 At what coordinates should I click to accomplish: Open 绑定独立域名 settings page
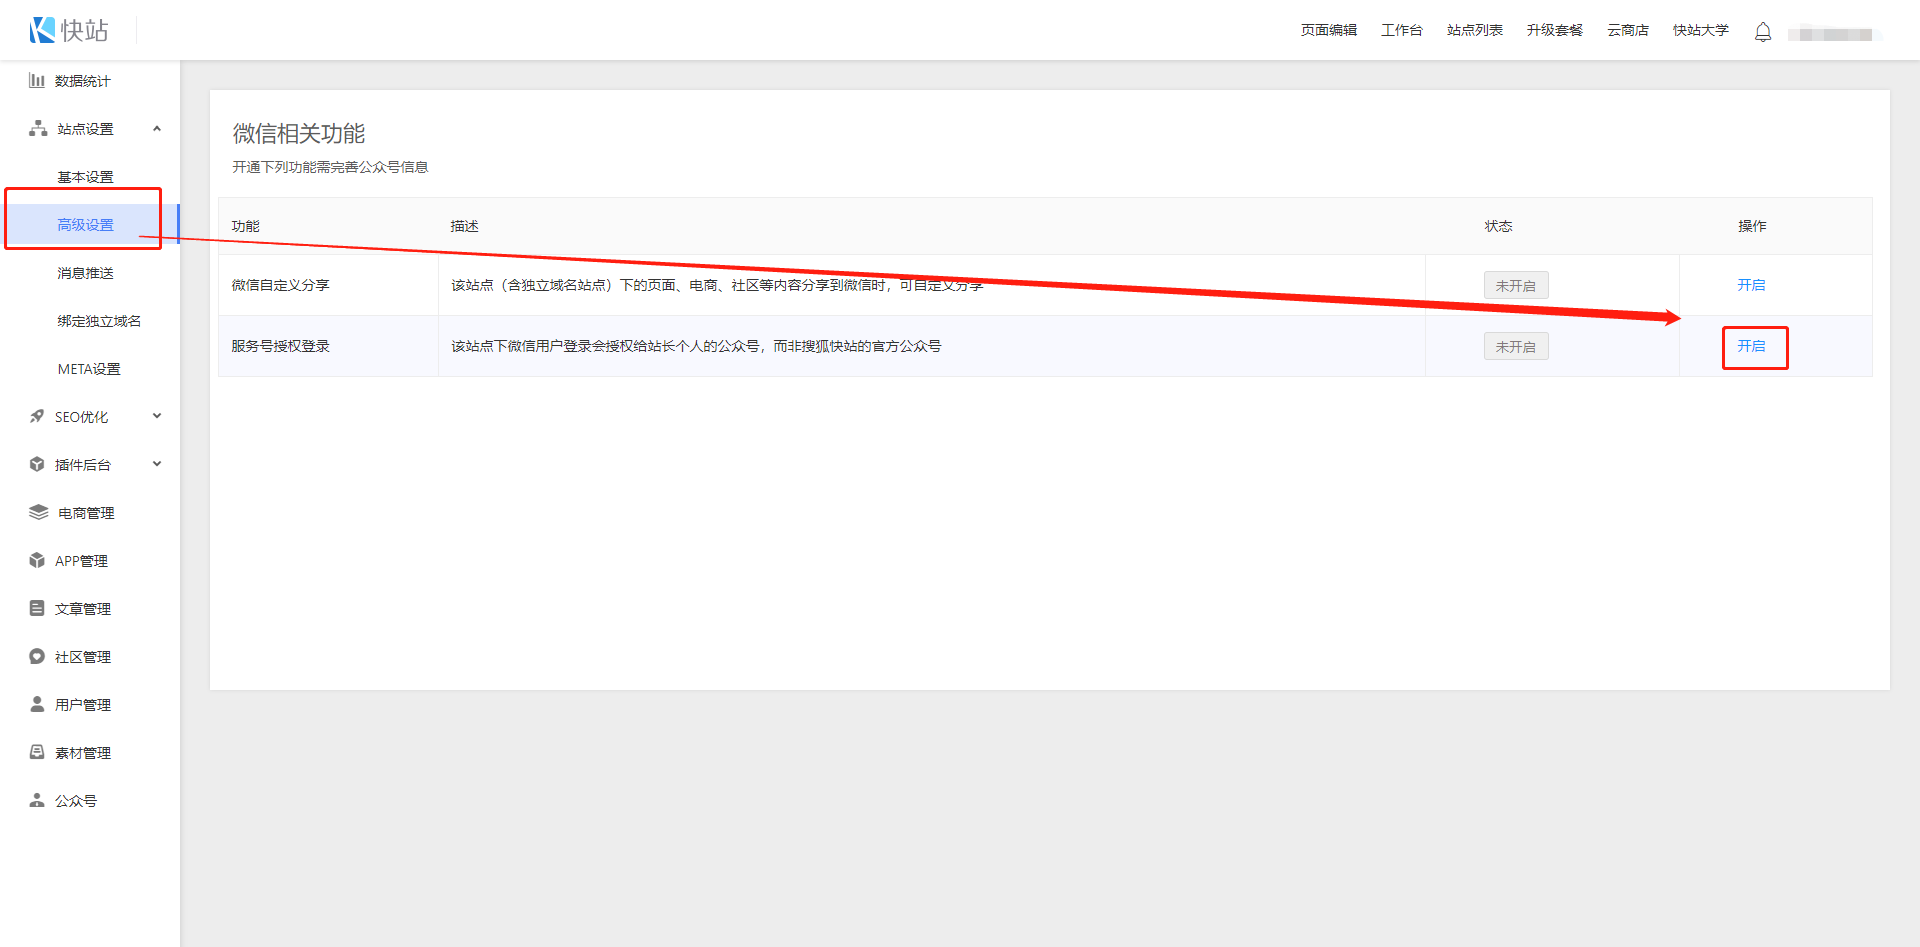coord(99,321)
